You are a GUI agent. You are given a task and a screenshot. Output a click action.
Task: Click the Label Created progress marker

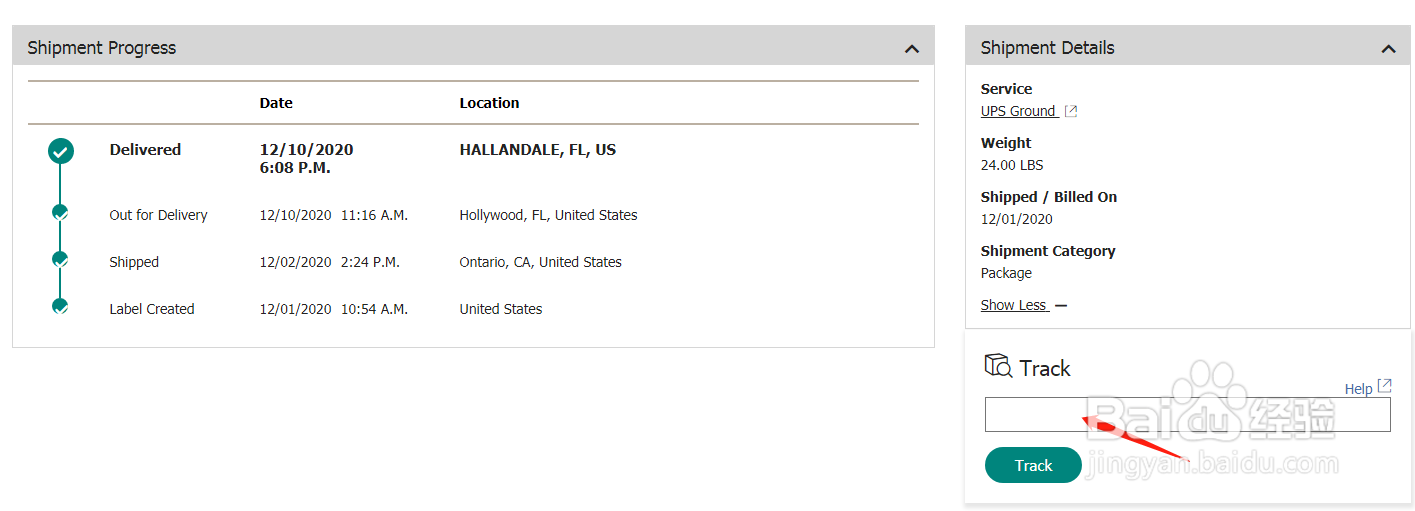tap(60, 306)
